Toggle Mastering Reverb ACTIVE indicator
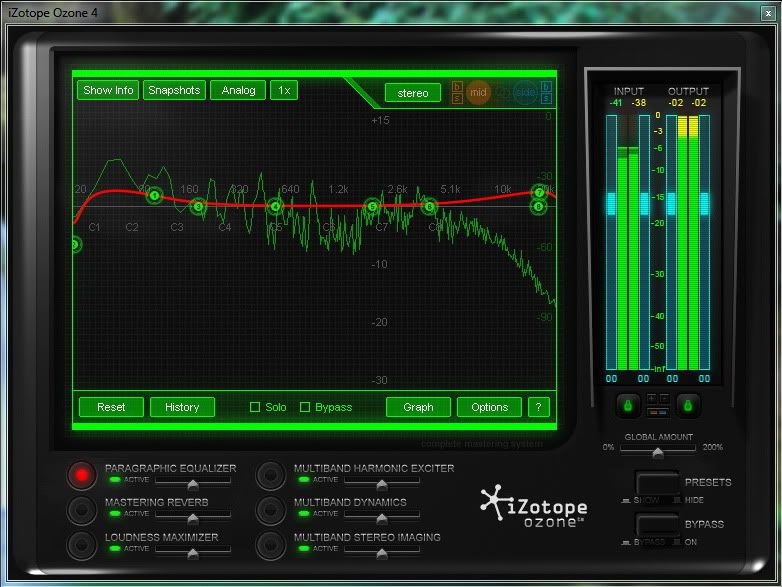 [115, 514]
